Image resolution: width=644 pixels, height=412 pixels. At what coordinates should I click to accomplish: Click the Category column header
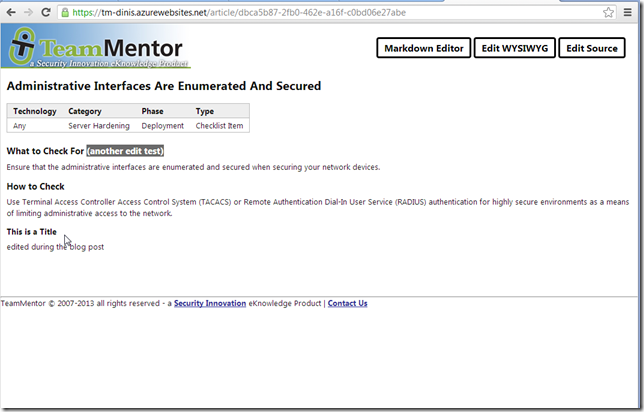point(86,111)
